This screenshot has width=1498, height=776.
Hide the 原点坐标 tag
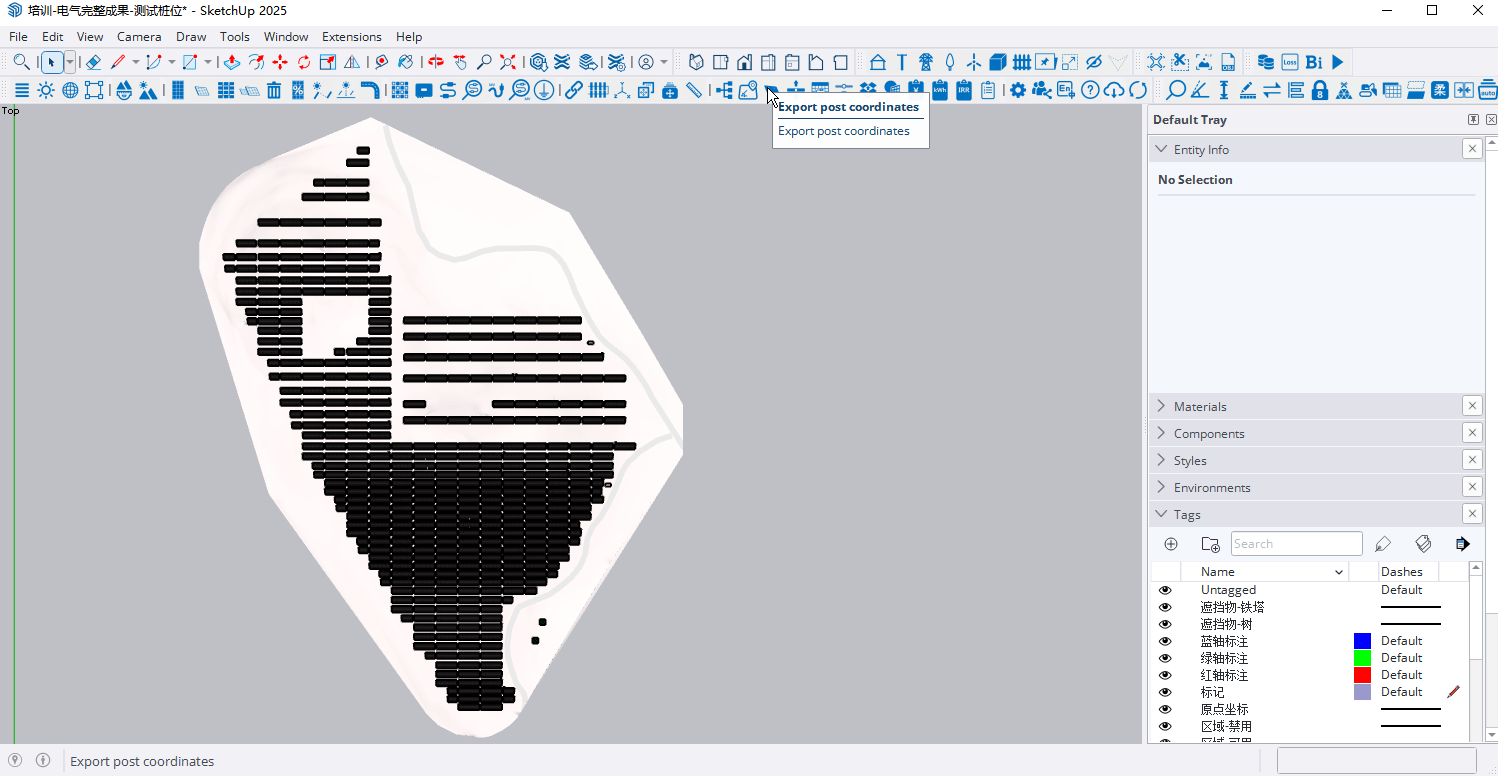[x=1165, y=709]
